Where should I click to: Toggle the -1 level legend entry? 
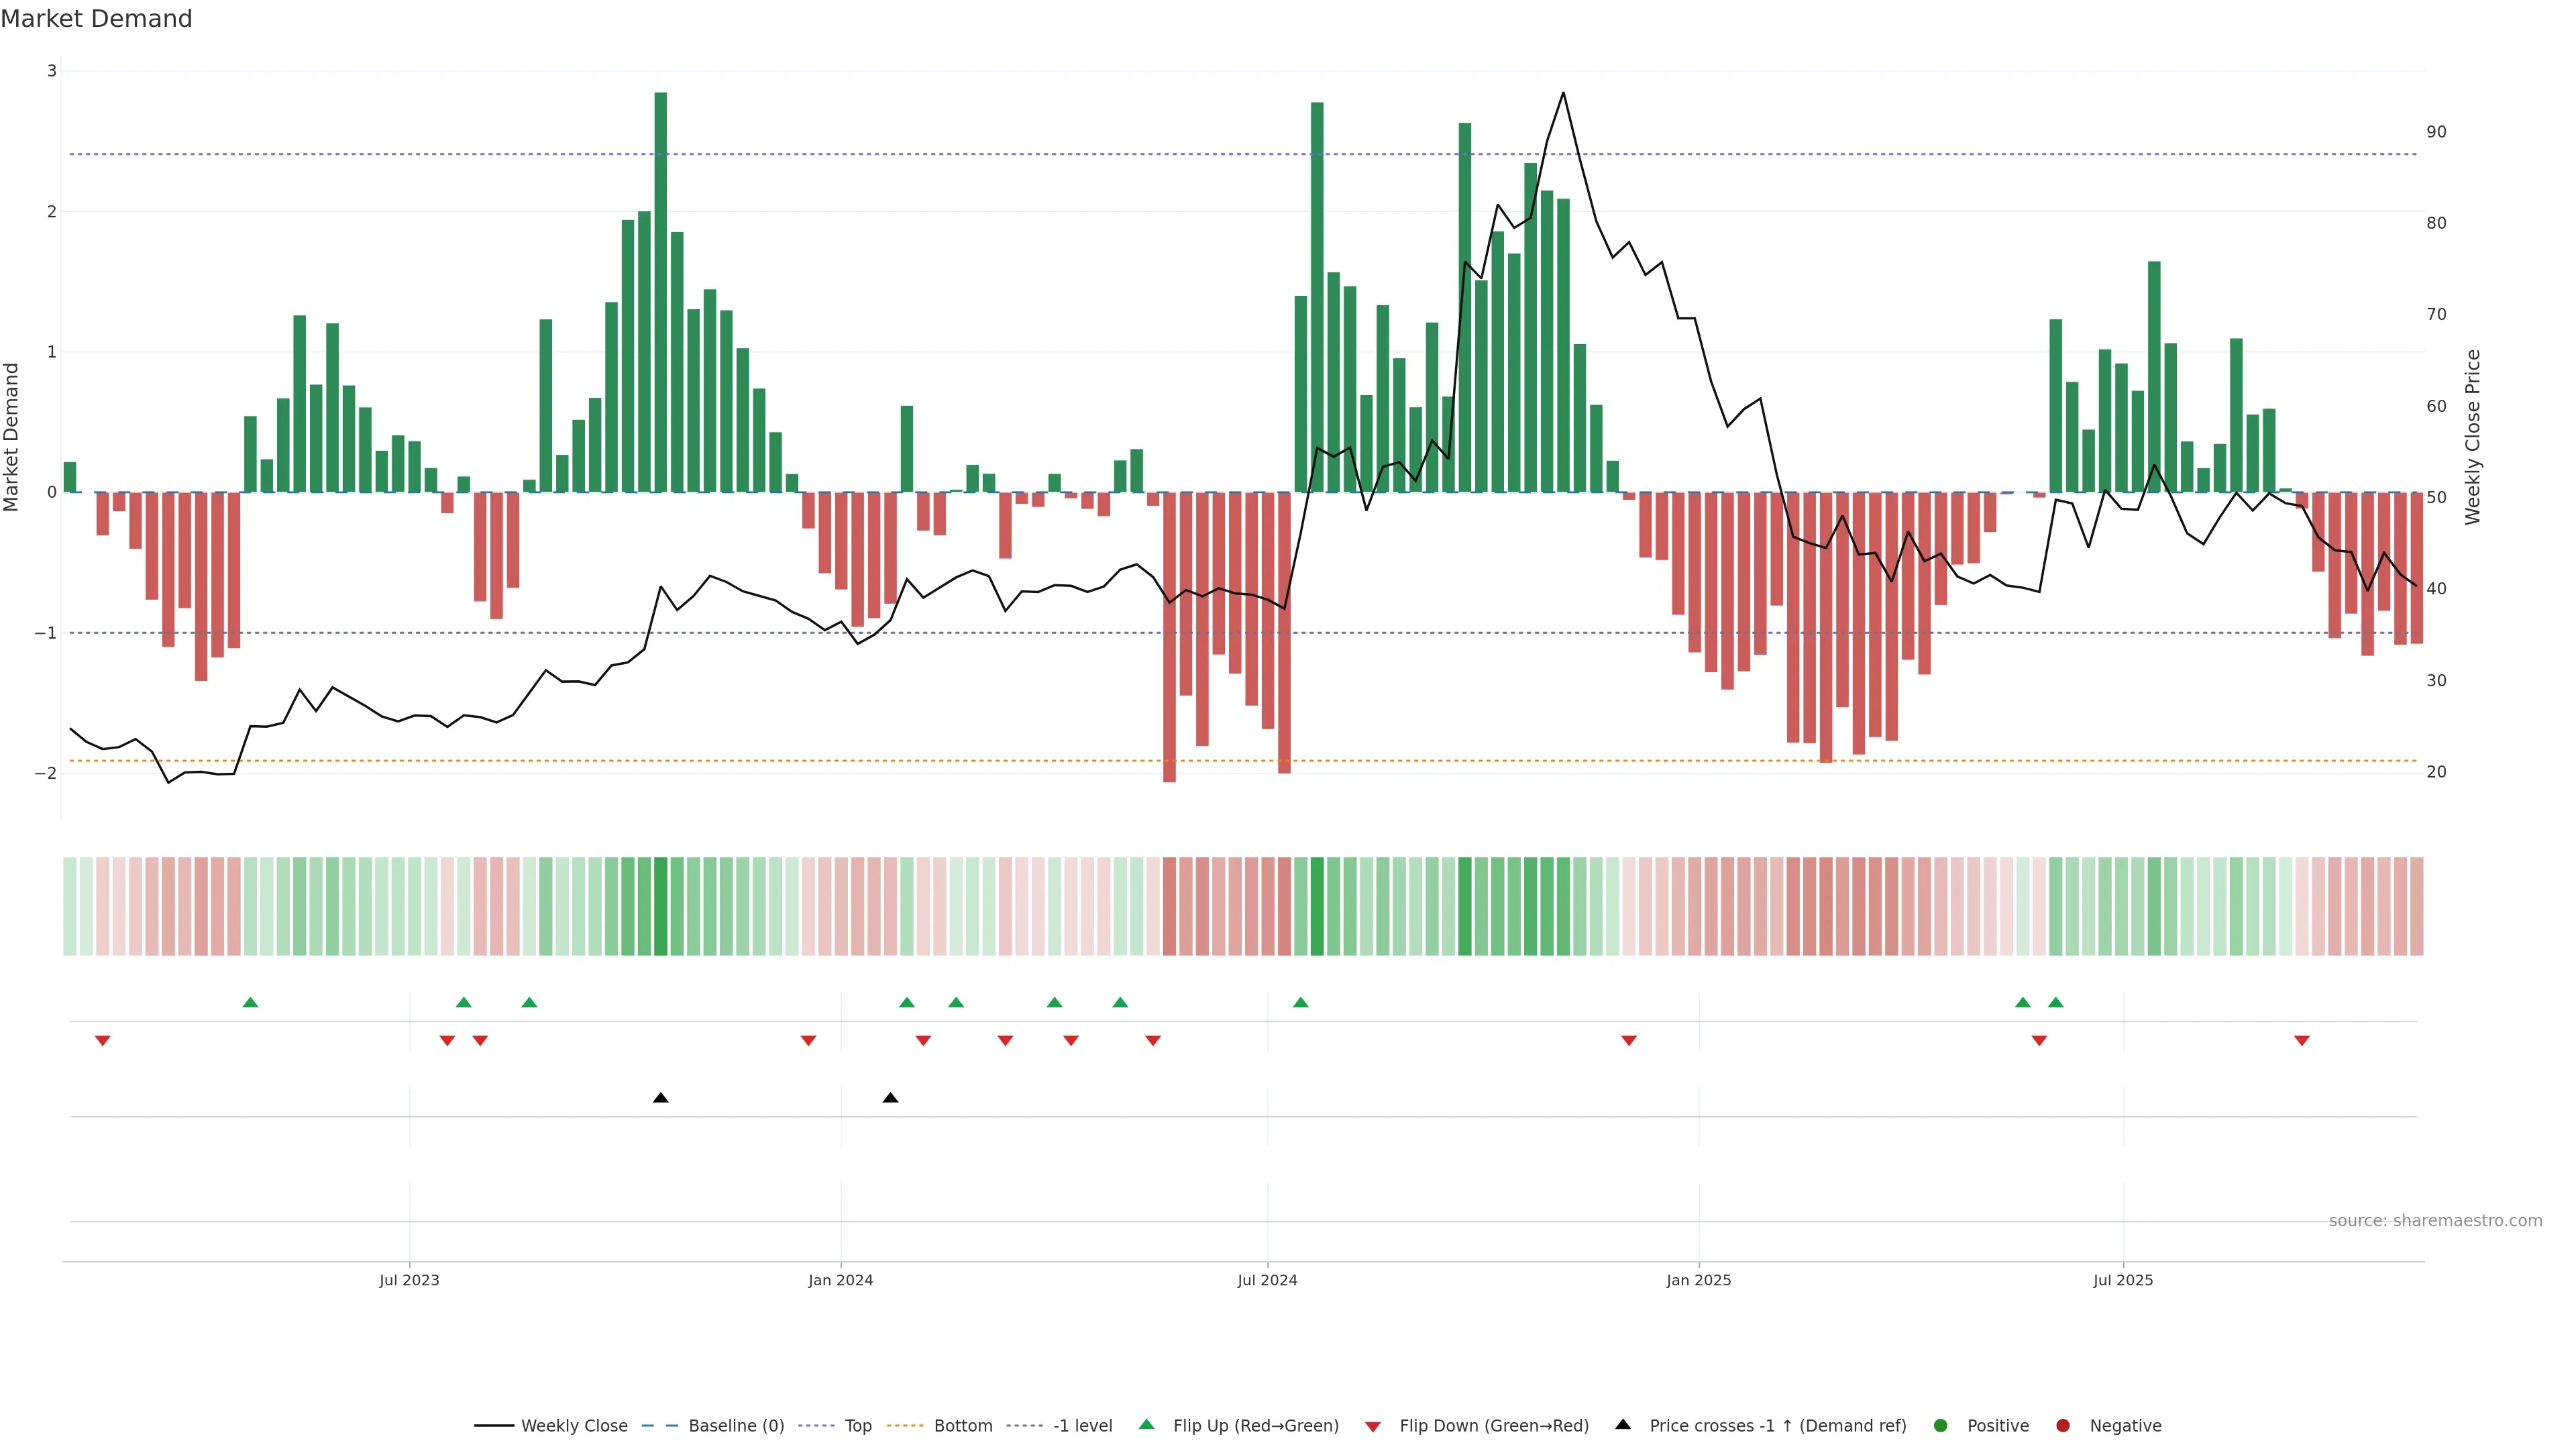click(x=1082, y=1425)
